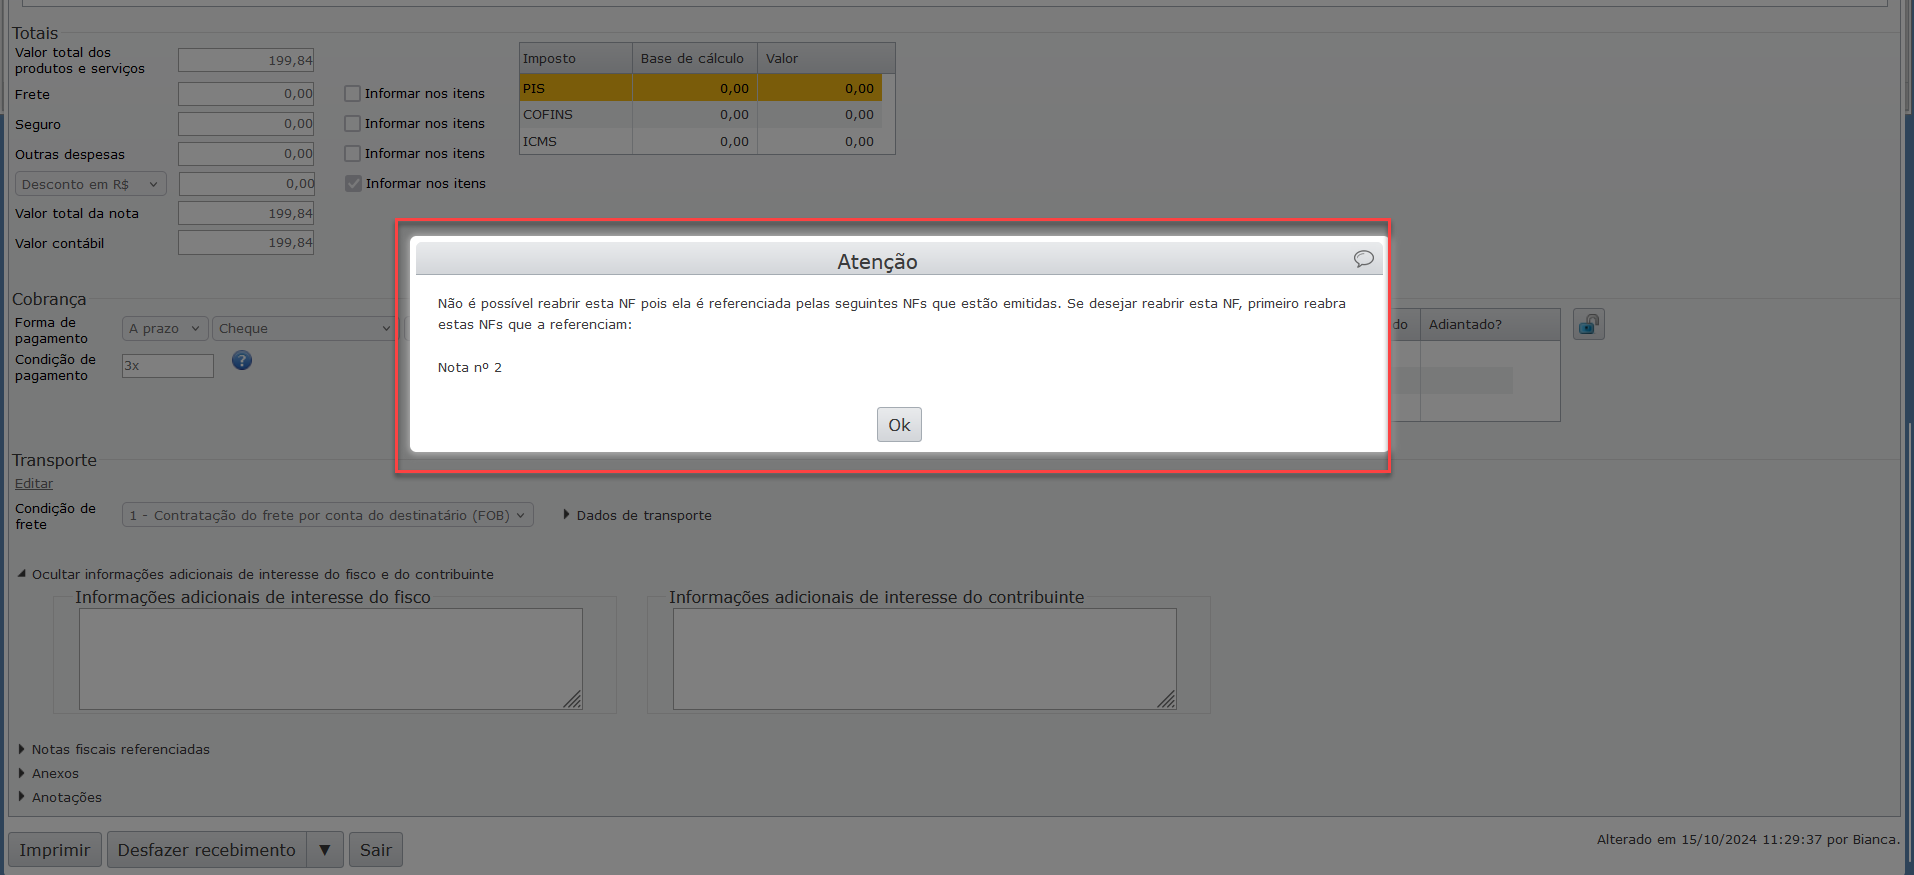
Task: Select the COFINS row in tax table
Action: click(701, 115)
